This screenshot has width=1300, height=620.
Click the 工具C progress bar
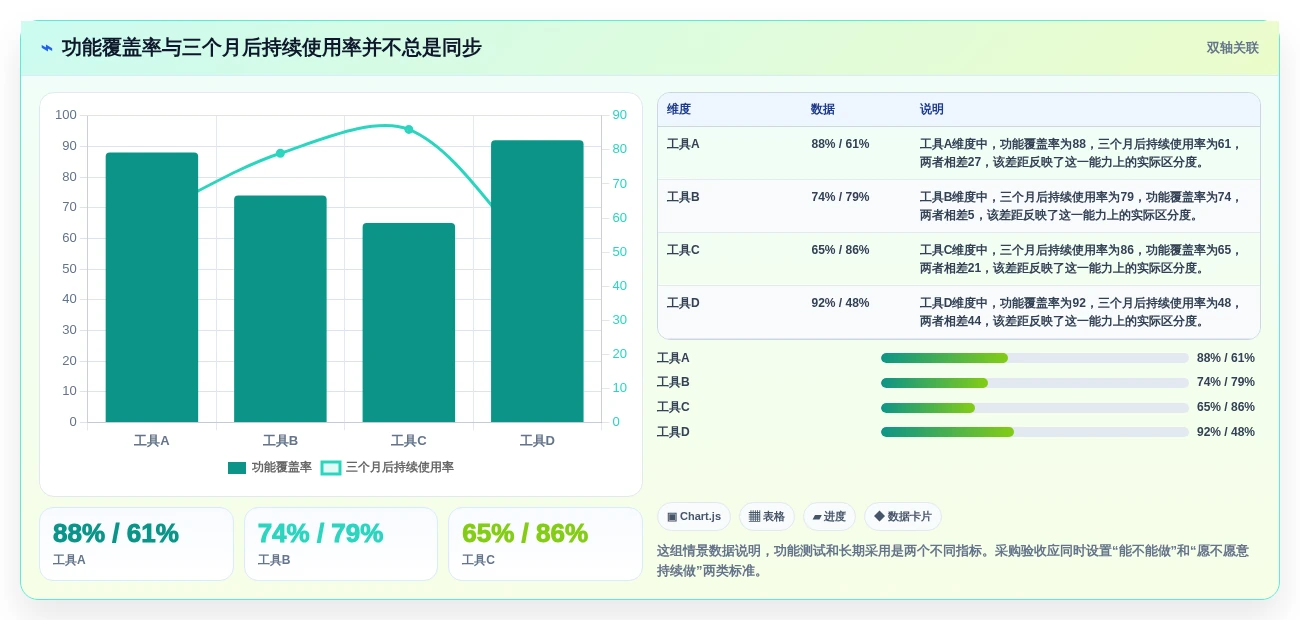1035,408
